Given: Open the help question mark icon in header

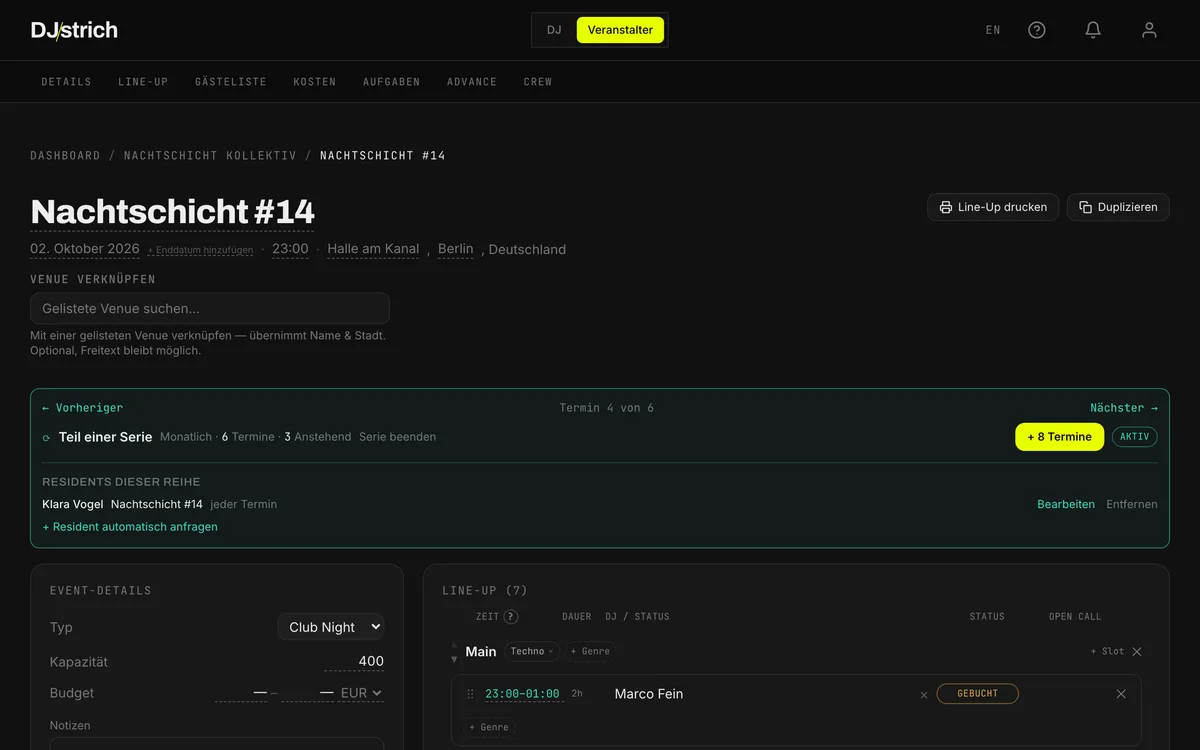Looking at the screenshot, I should pos(1037,30).
